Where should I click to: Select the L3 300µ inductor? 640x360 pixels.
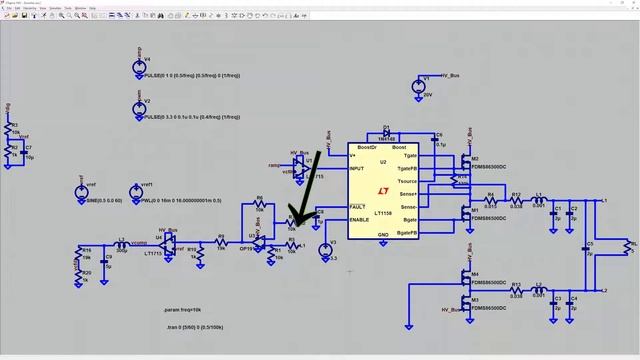pyautogui.click(x=121, y=245)
